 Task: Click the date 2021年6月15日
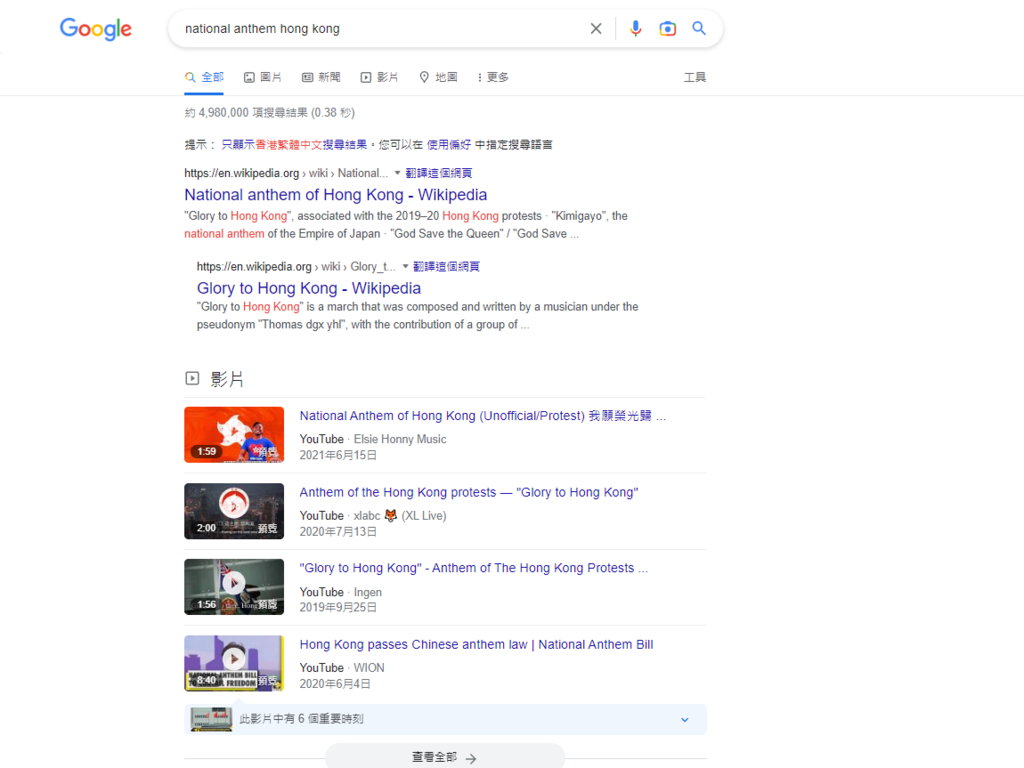click(x=338, y=455)
